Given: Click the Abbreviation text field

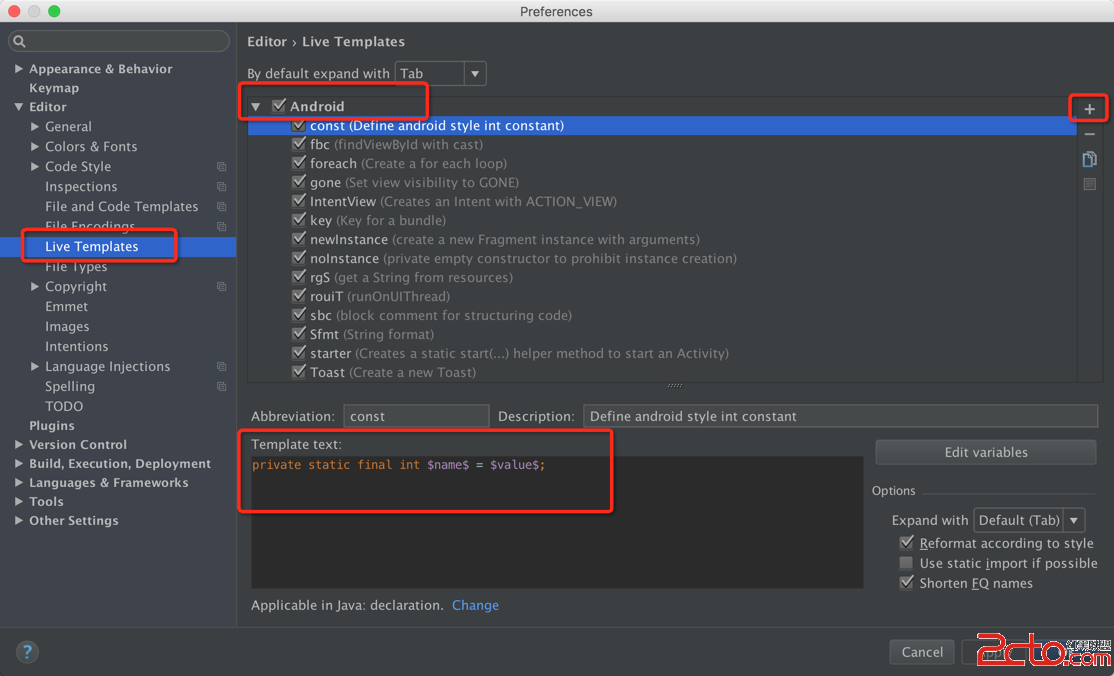Looking at the screenshot, I should coord(416,416).
